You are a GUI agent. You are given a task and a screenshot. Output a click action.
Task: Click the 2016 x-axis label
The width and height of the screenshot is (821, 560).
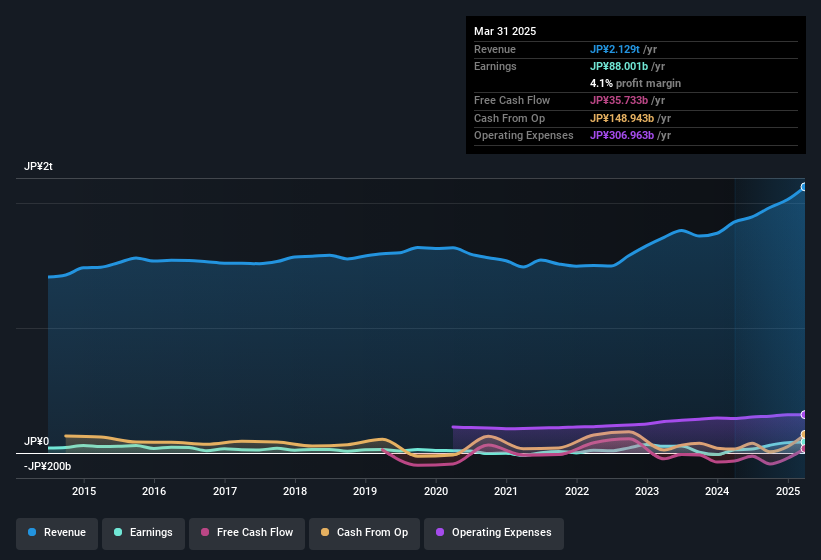point(154,491)
